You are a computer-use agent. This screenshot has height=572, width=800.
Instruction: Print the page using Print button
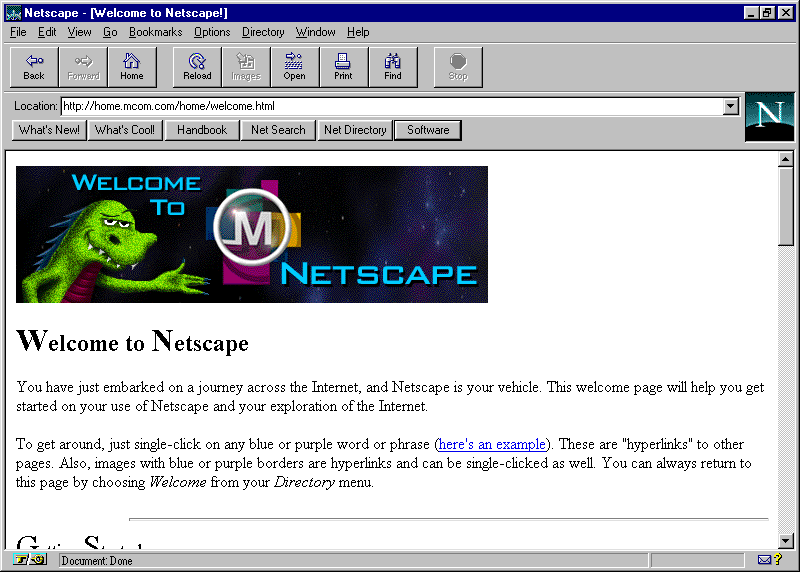(x=343, y=67)
